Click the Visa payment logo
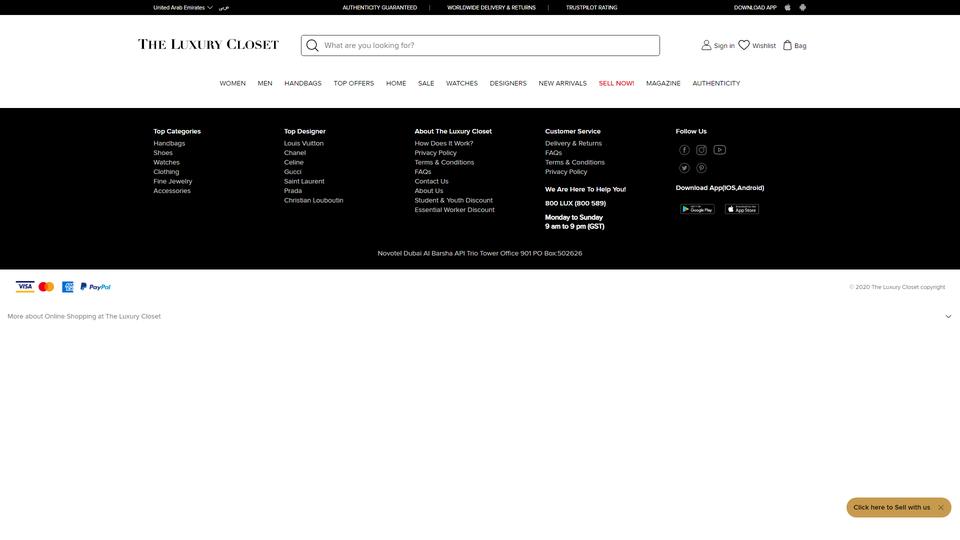Screen dimensions: 960x540 (x=25, y=287)
